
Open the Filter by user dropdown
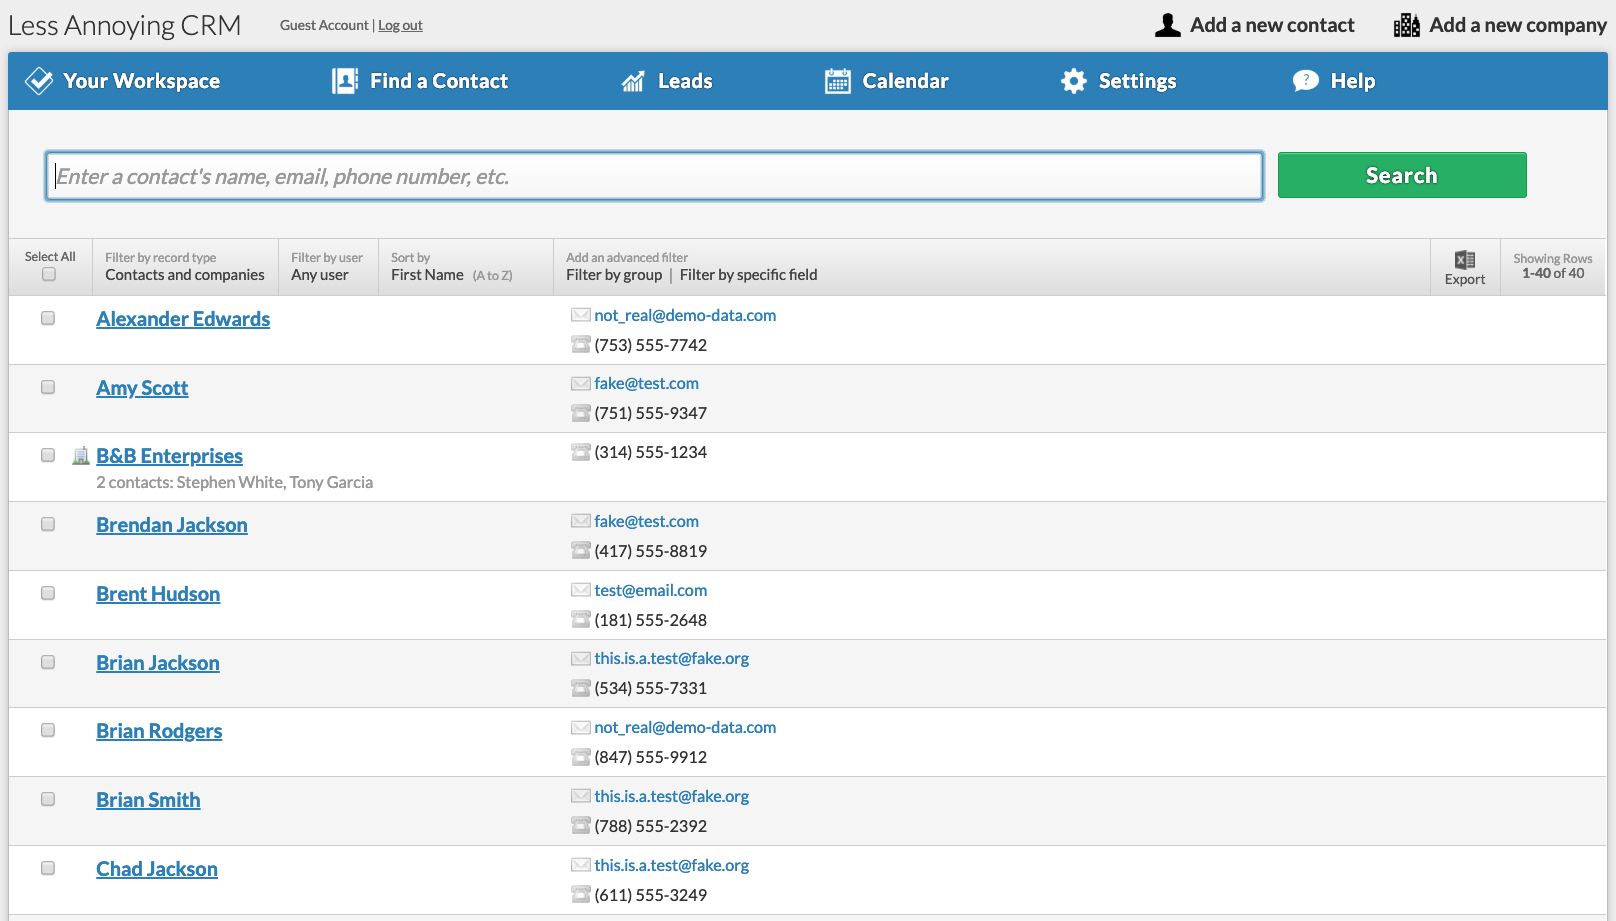(x=328, y=267)
